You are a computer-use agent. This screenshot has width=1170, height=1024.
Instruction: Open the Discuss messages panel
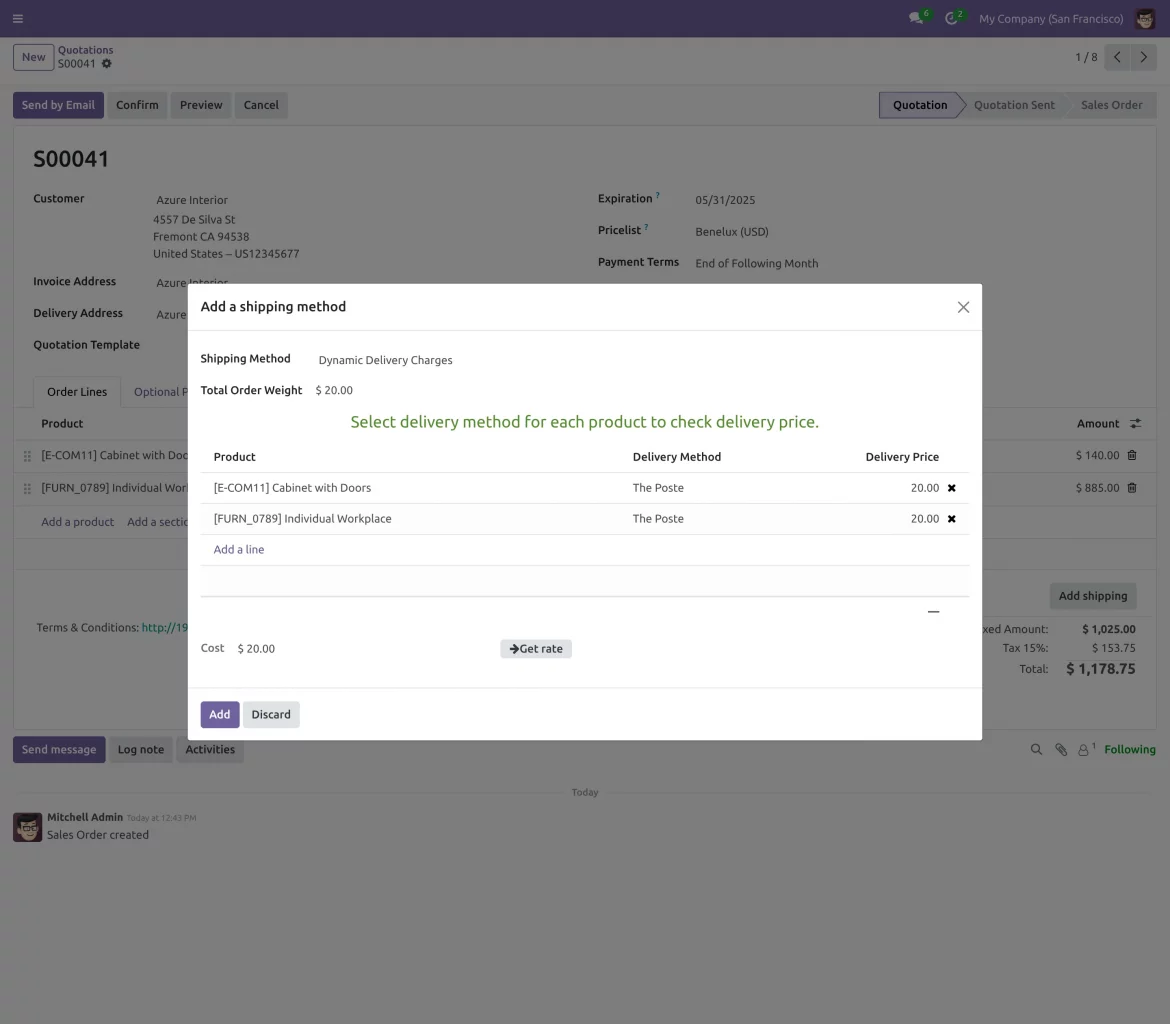(915, 18)
